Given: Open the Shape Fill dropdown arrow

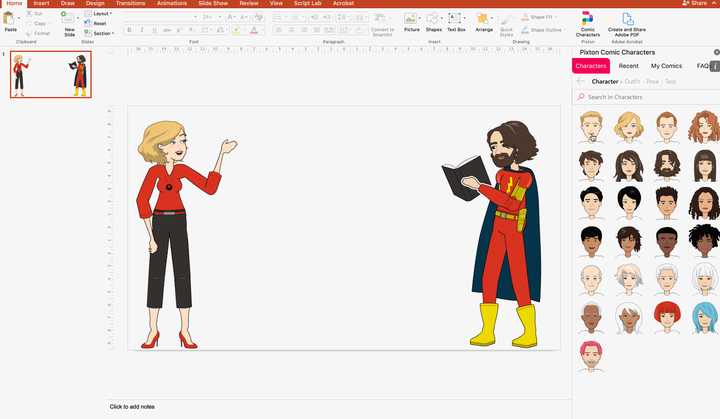Looking at the screenshot, I should (557, 17).
